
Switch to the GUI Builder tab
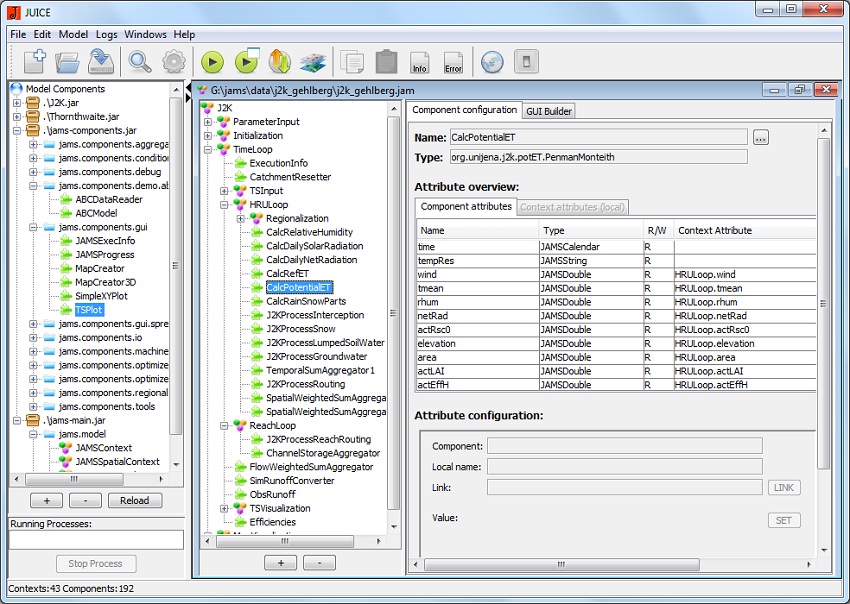(x=549, y=111)
